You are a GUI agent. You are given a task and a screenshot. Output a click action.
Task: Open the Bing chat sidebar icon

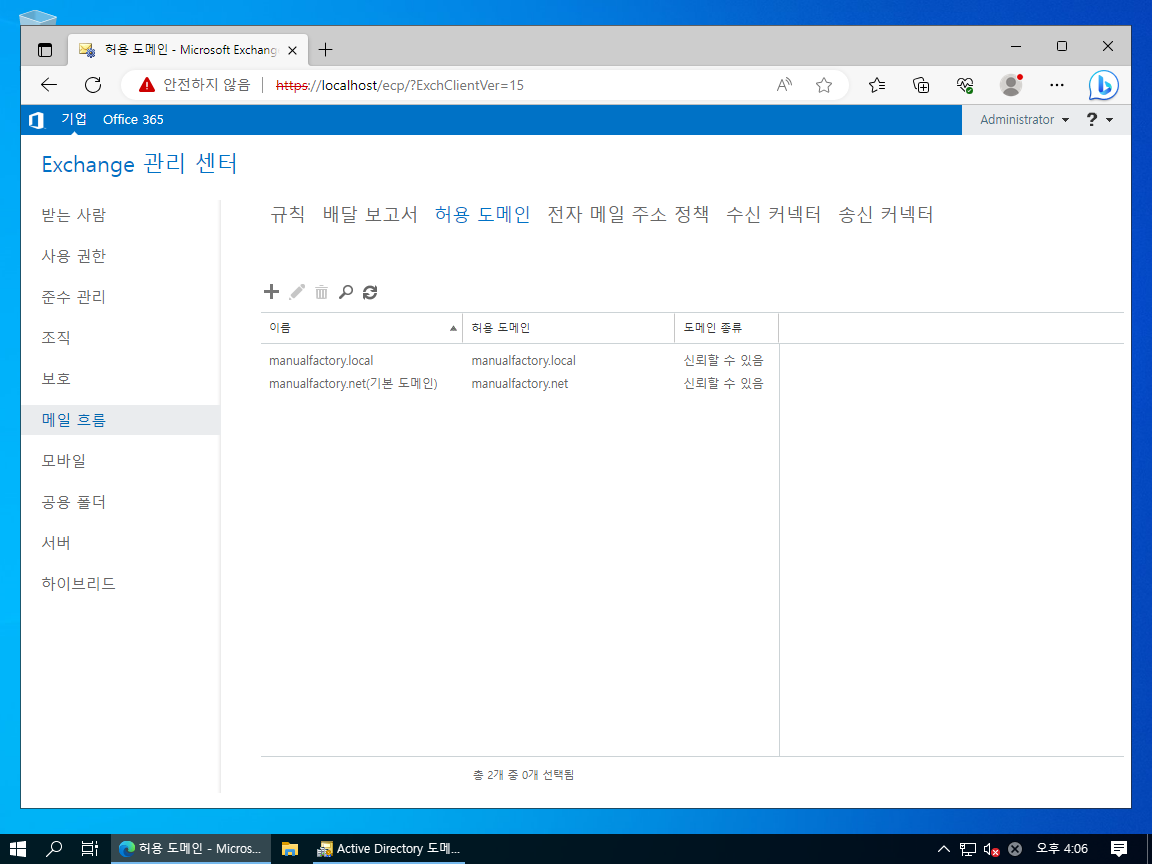click(x=1103, y=85)
